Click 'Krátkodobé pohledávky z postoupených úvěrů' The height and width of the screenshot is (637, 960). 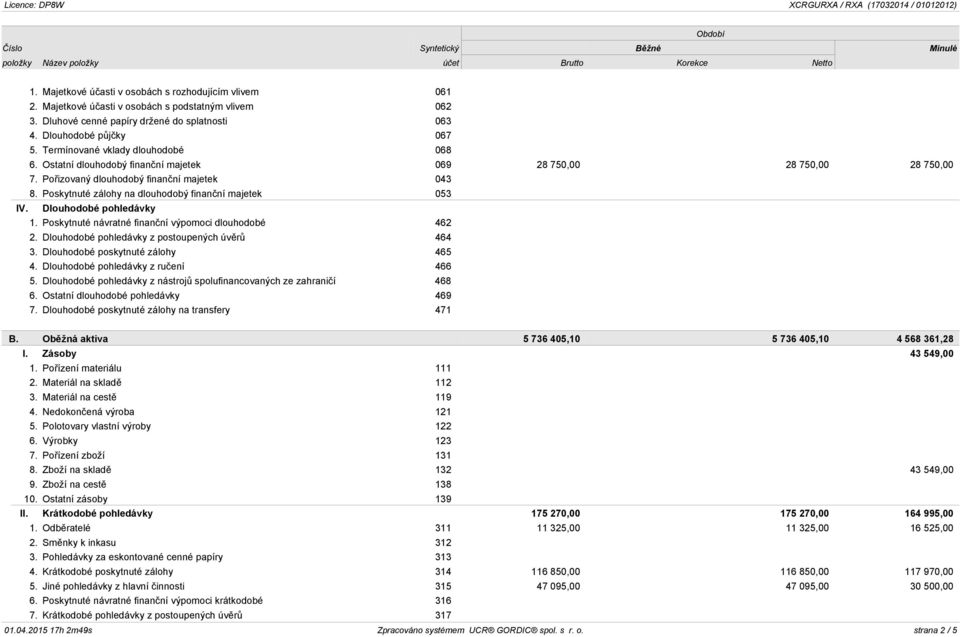142,616
